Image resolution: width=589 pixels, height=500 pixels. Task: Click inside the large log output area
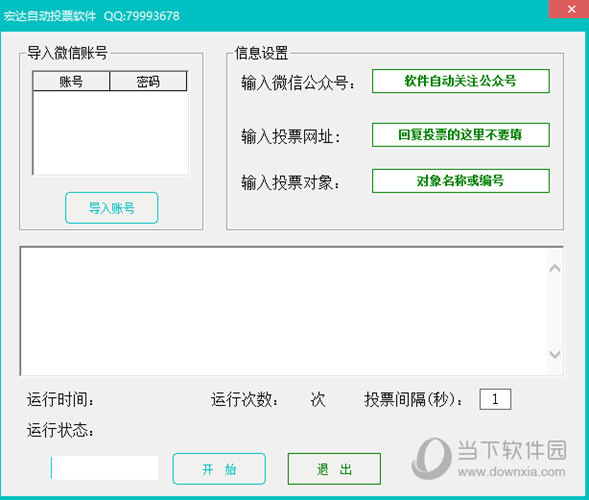(284, 311)
